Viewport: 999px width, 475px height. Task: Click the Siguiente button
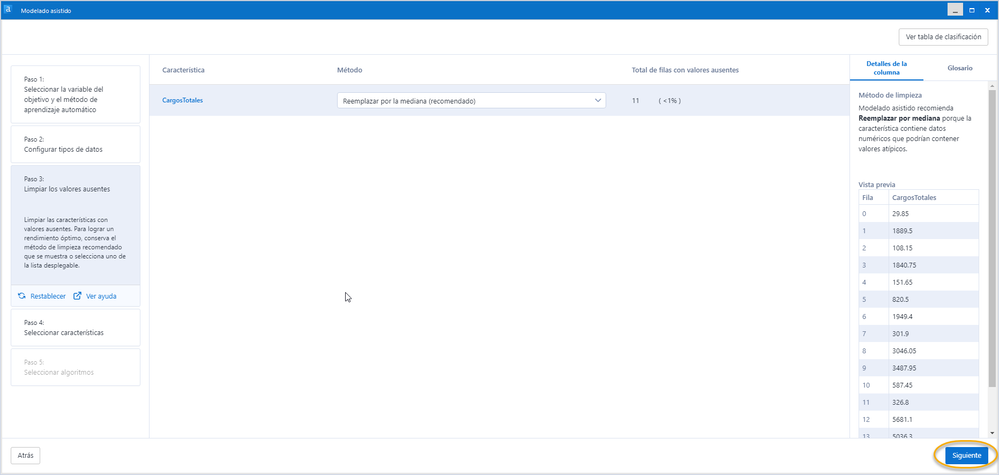click(967, 456)
